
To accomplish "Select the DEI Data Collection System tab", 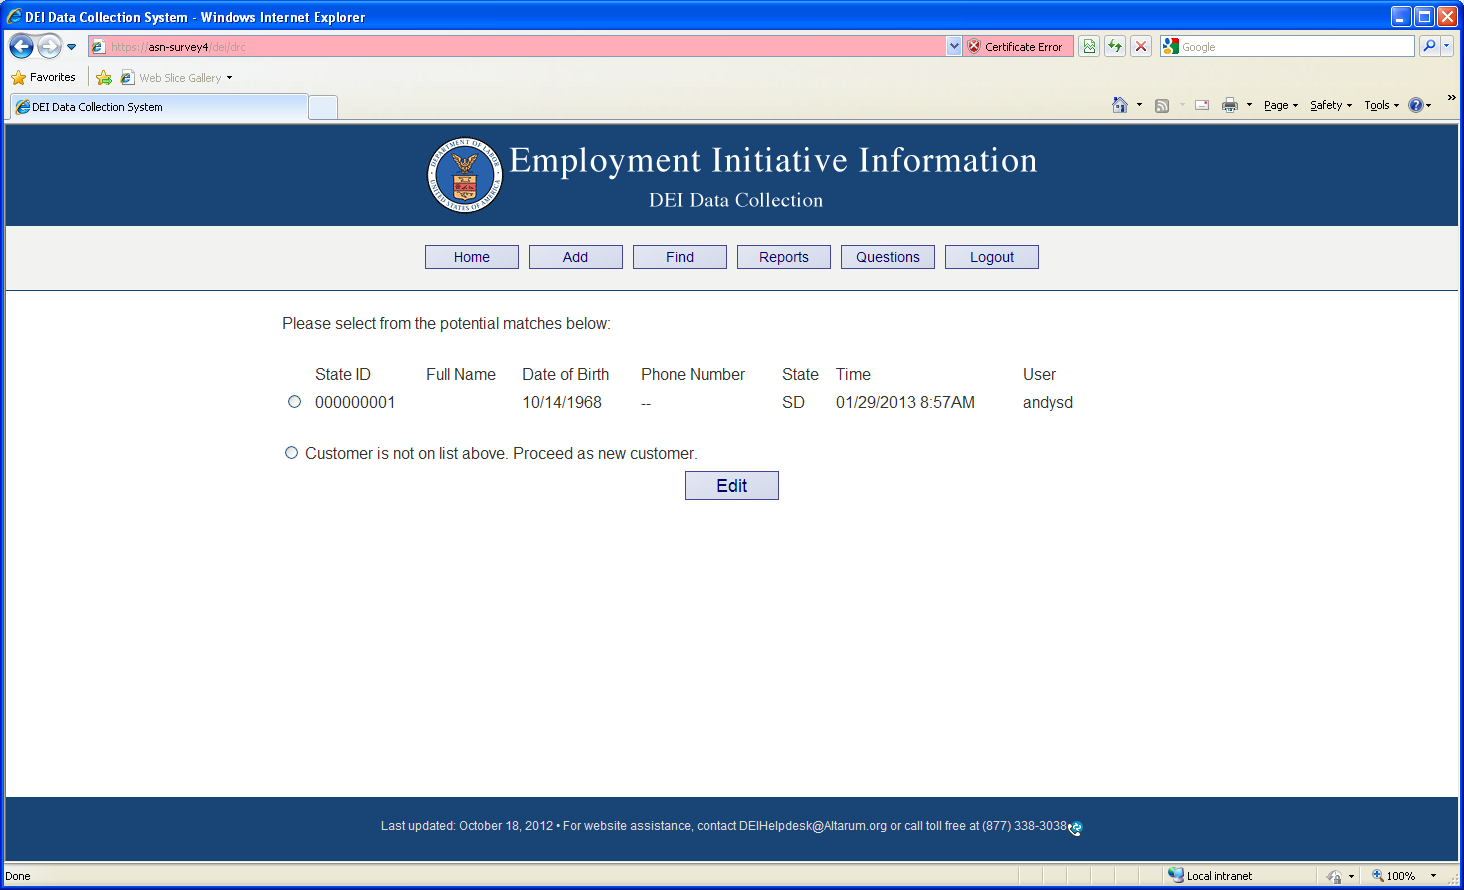I will click(159, 107).
